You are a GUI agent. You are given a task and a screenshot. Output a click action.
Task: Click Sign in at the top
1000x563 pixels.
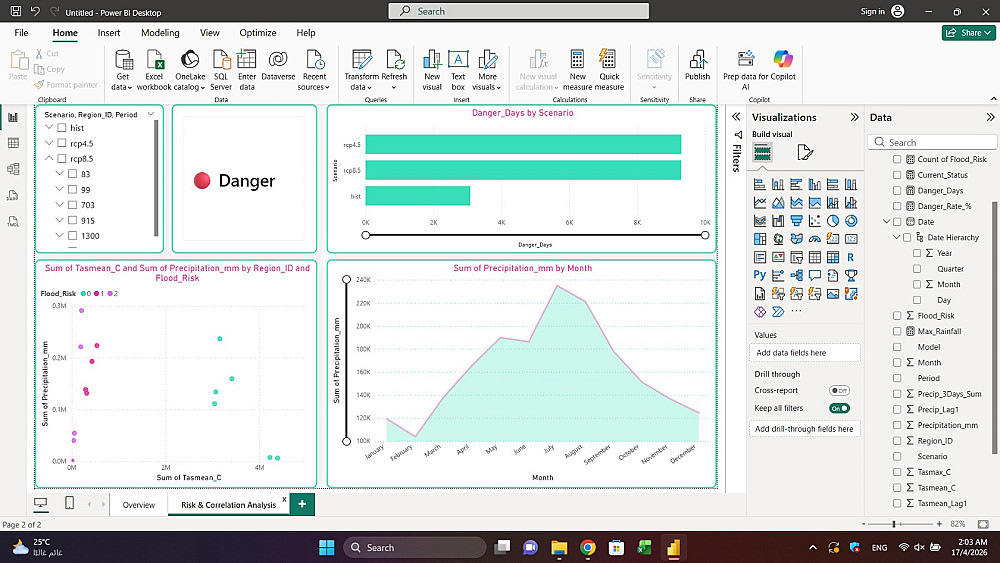click(x=873, y=11)
